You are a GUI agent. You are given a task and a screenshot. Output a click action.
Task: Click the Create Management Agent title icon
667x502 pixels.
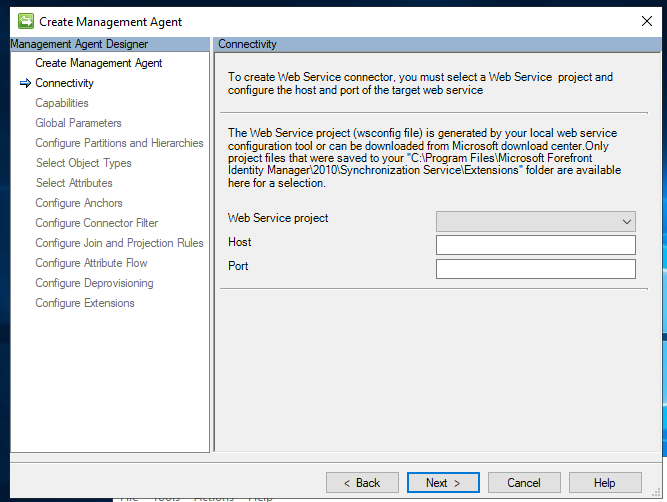point(26,21)
